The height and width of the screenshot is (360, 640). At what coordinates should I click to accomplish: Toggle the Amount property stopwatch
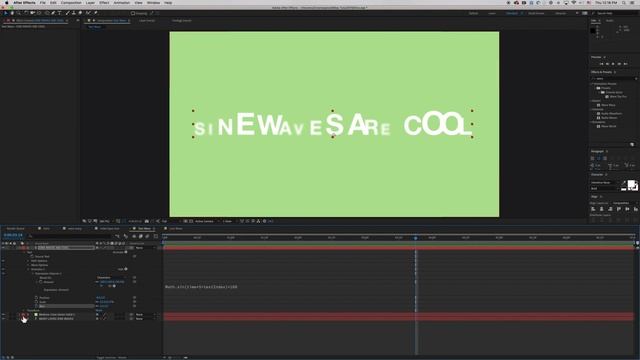click(41, 282)
